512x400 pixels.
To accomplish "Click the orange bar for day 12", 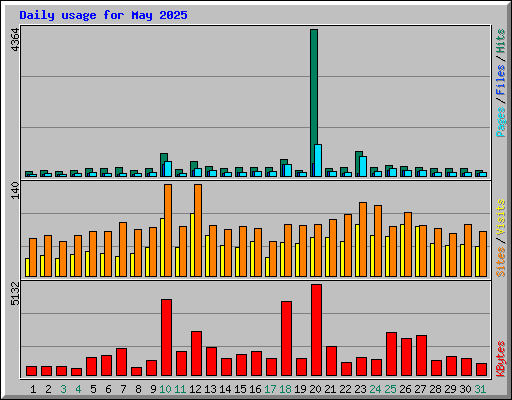I will (198, 230).
